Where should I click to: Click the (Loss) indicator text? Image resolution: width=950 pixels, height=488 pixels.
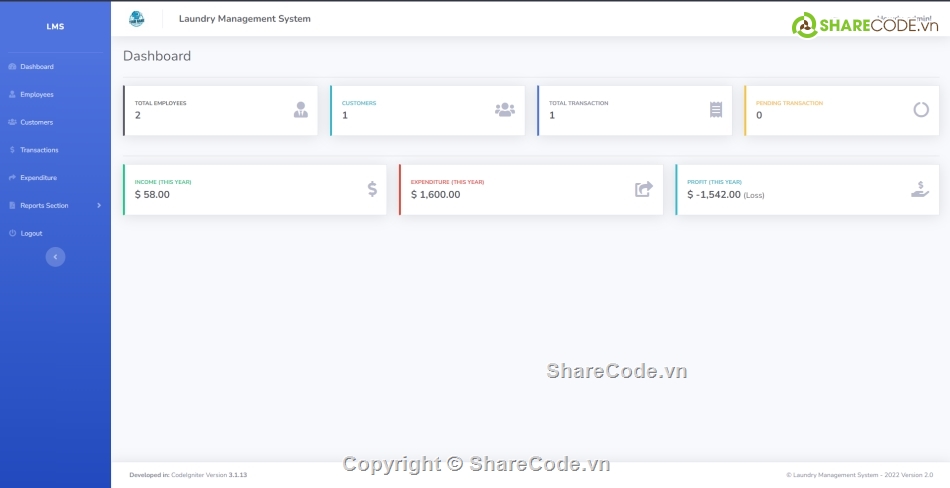754,195
